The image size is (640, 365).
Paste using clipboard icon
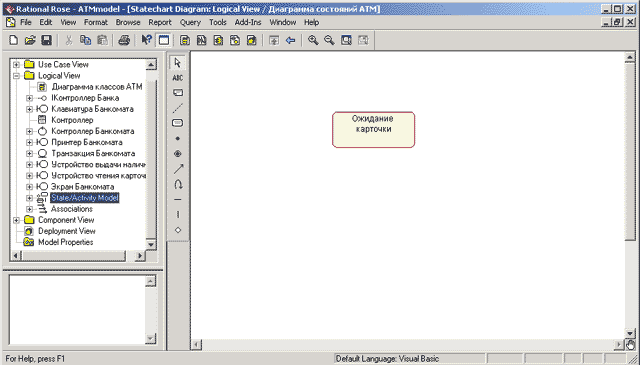click(102, 40)
